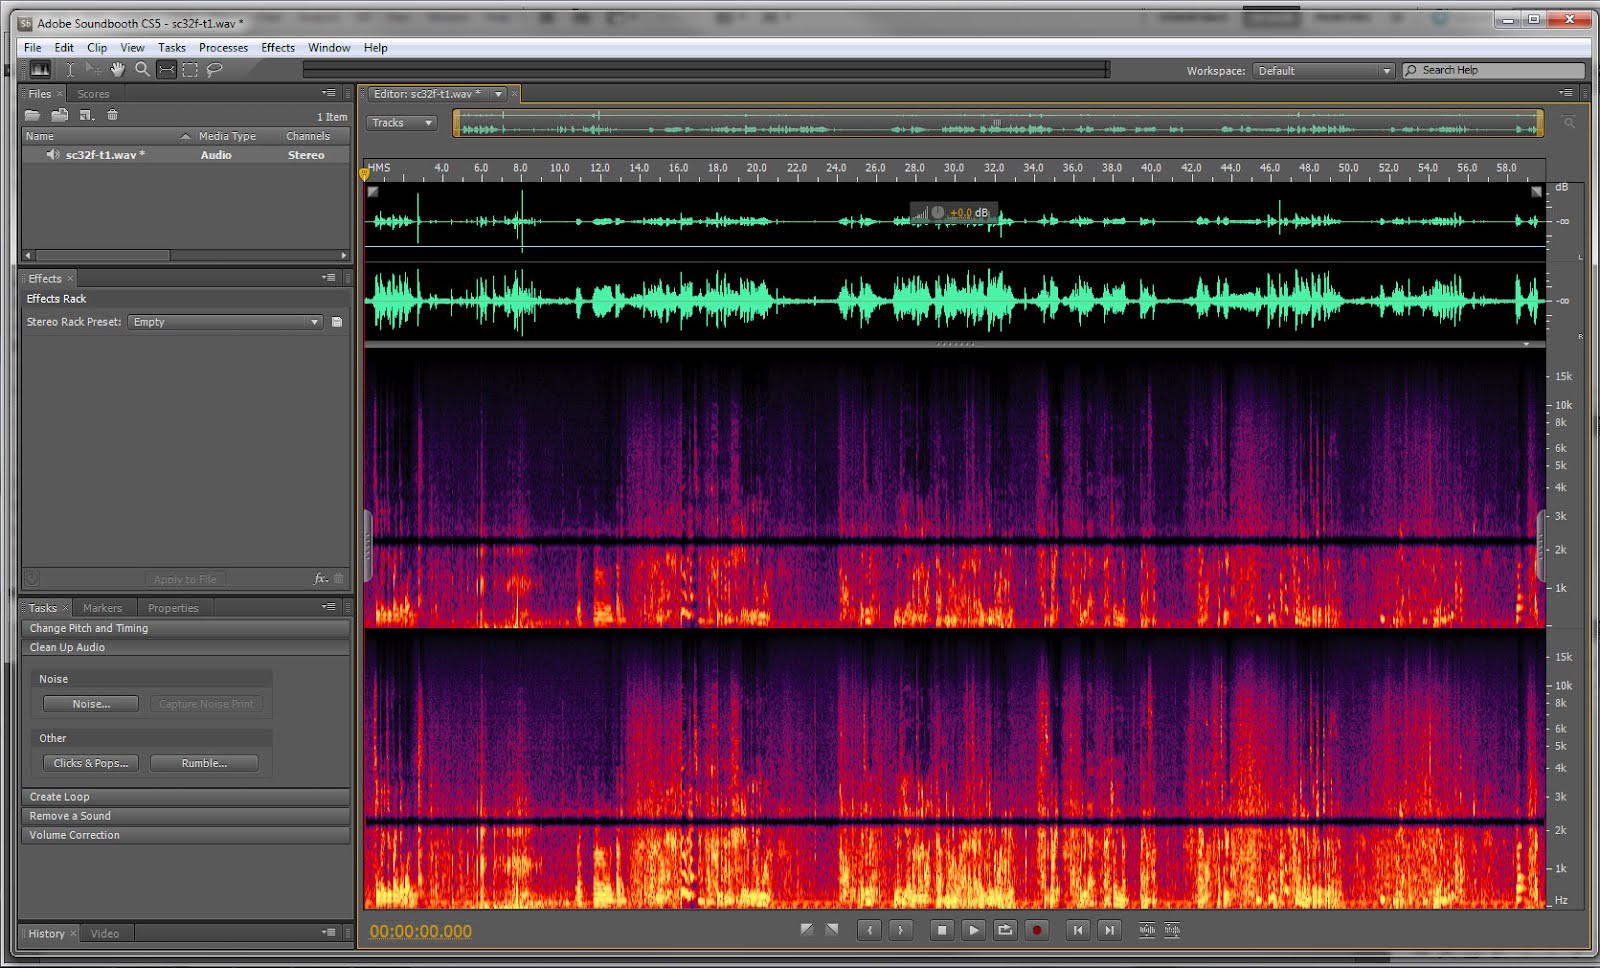Switch to the Properties tab
Viewport: 1600px width, 968px height.
173,608
